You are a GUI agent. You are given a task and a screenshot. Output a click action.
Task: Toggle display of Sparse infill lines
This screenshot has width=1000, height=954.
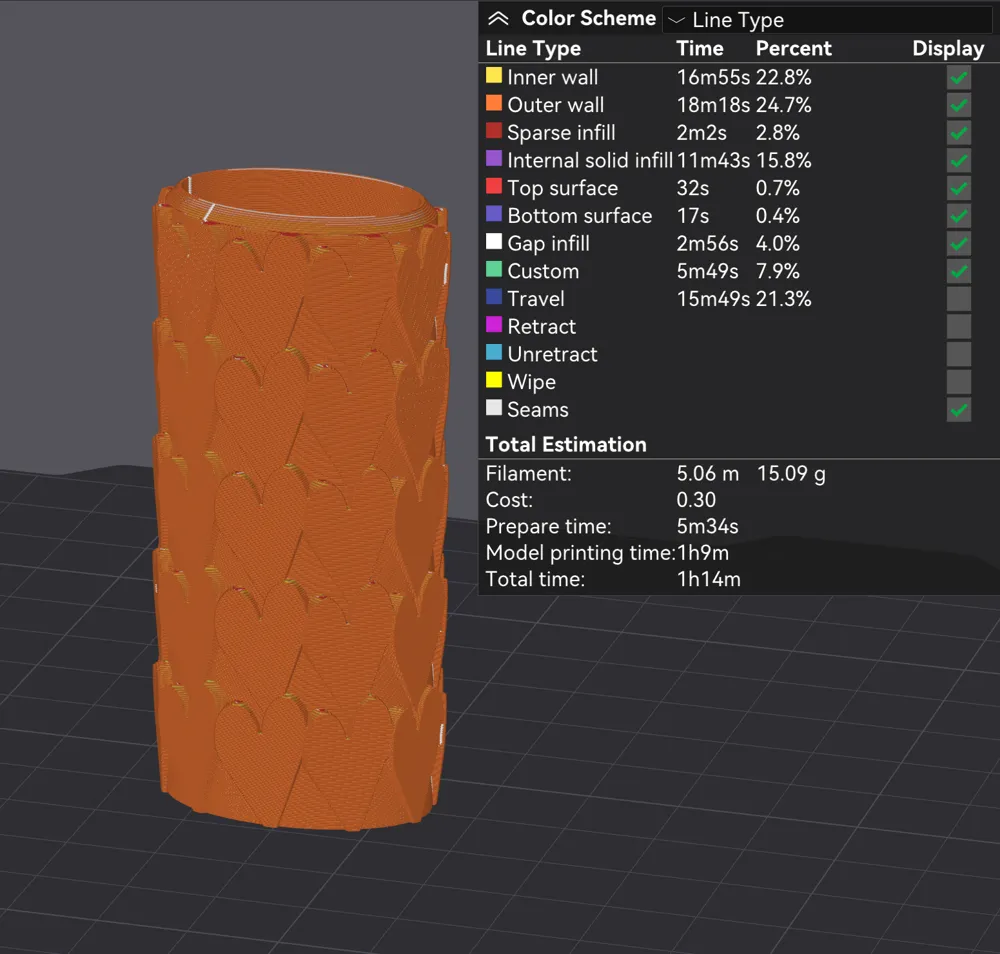coord(959,133)
